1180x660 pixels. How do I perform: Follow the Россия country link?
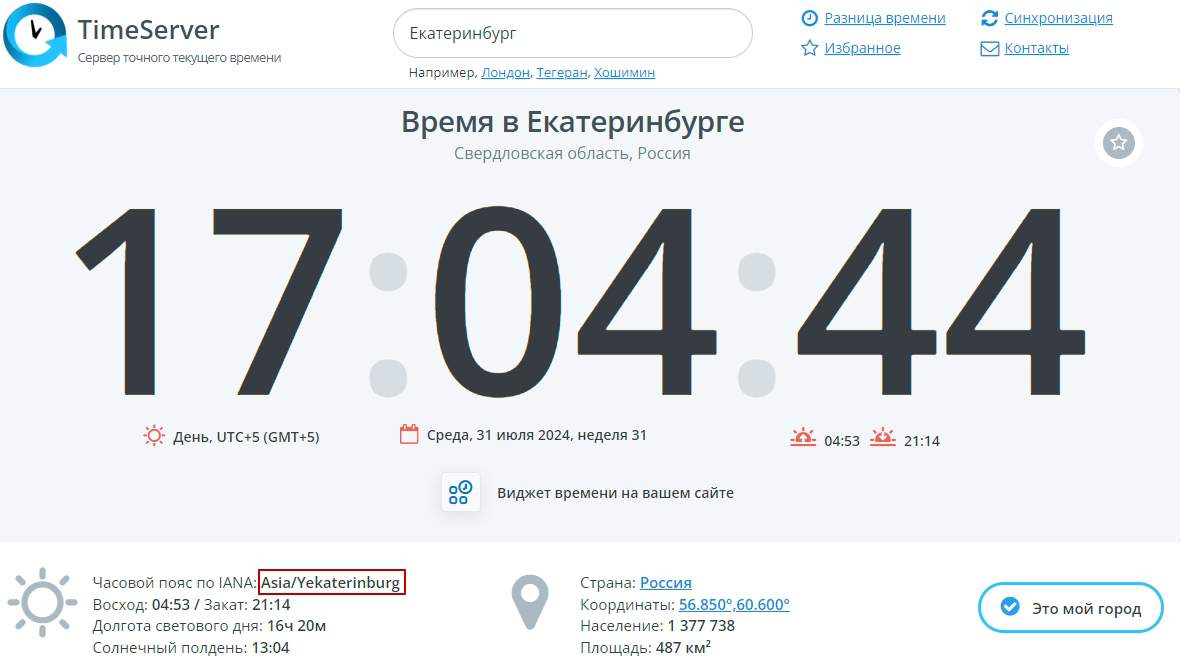pyautogui.click(x=668, y=582)
